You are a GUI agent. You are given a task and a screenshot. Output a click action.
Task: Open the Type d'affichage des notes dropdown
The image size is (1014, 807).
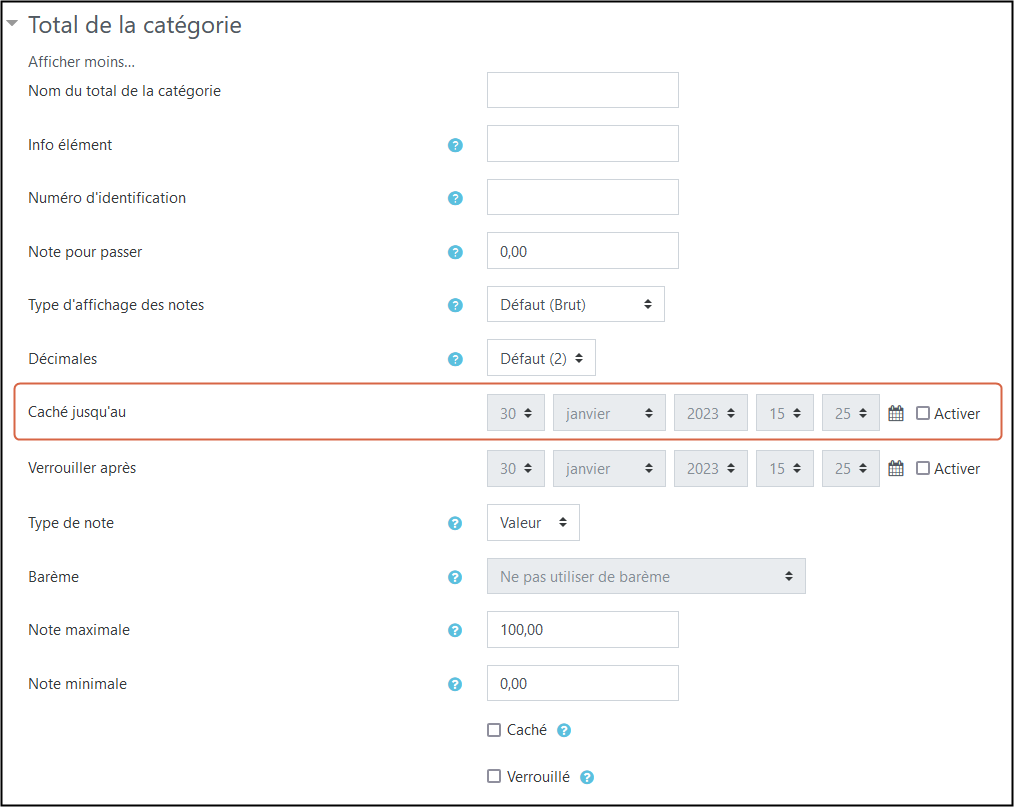pyautogui.click(x=575, y=304)
